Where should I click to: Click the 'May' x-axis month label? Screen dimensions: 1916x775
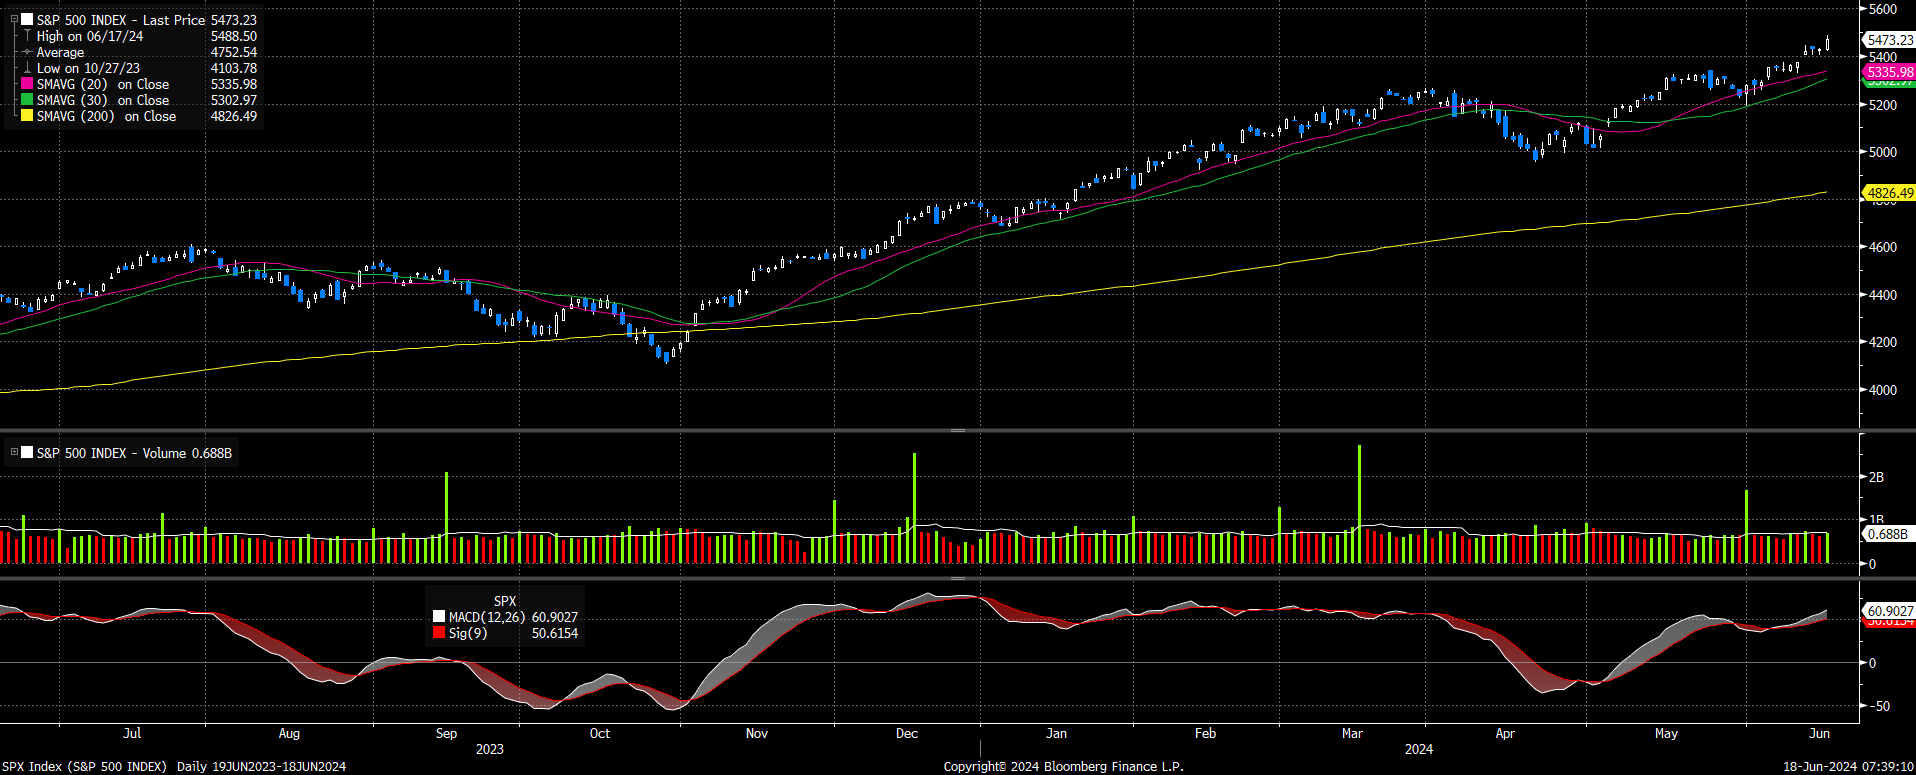[x=1666, y=733]
